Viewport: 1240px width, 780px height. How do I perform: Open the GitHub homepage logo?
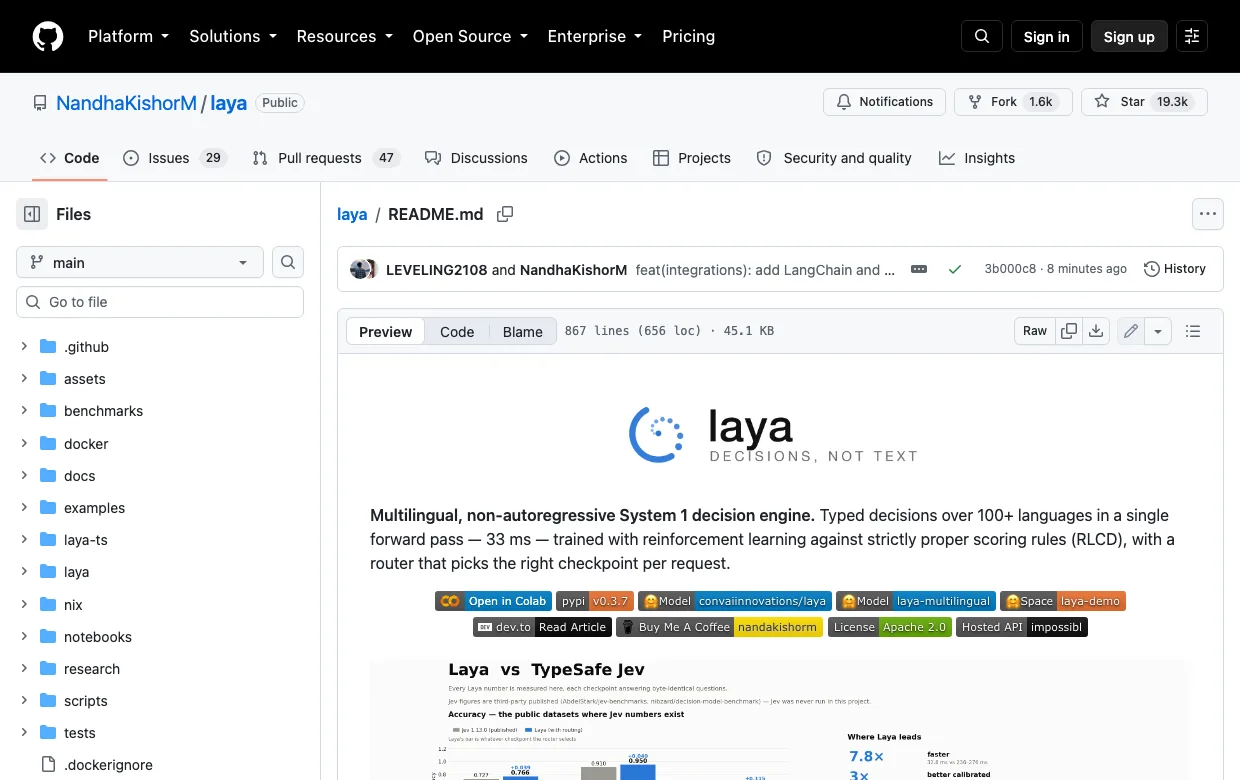point(48,36)
